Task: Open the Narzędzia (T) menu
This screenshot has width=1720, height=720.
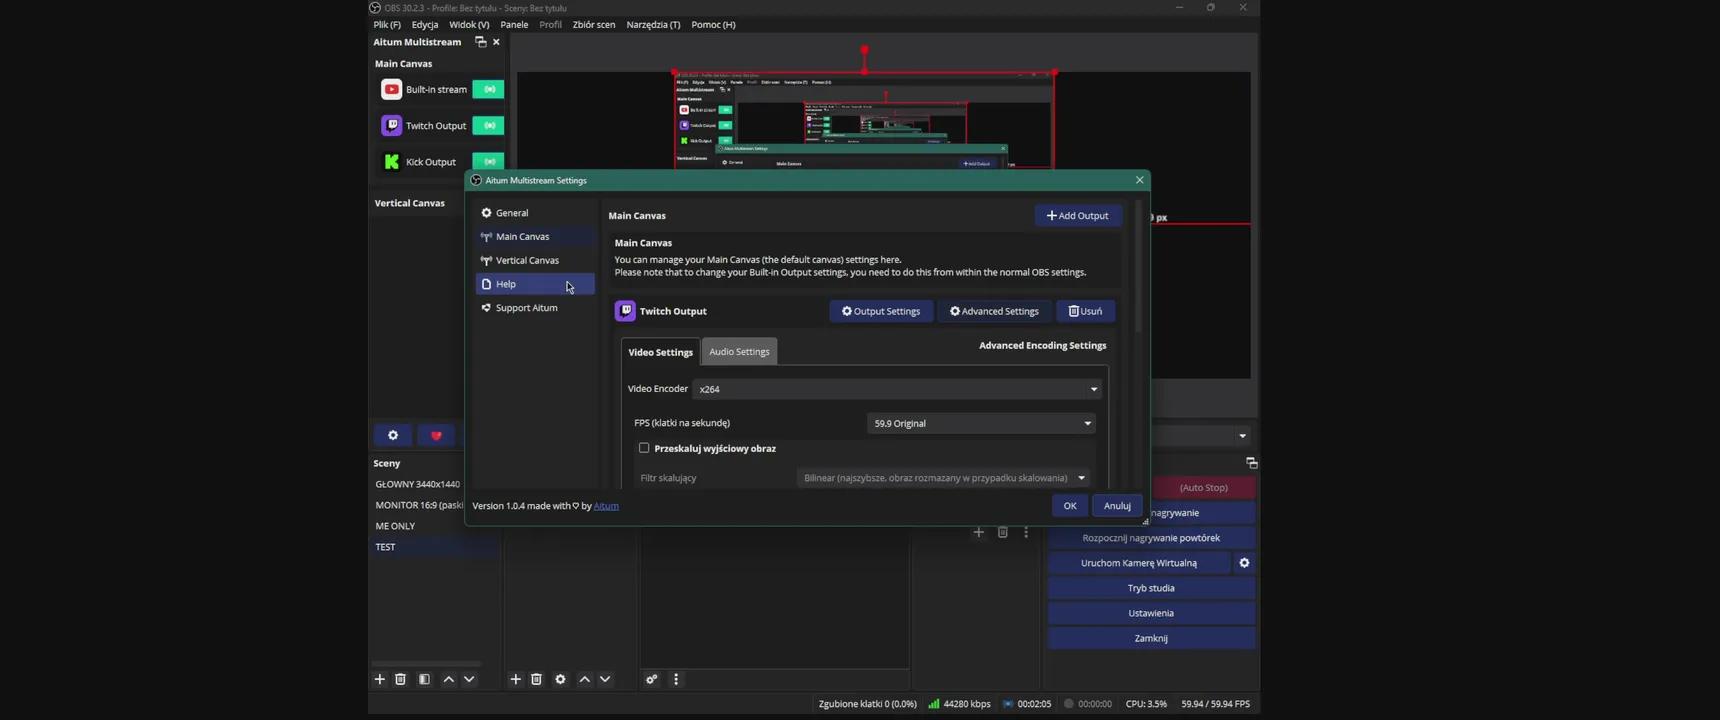Action: 653,25
